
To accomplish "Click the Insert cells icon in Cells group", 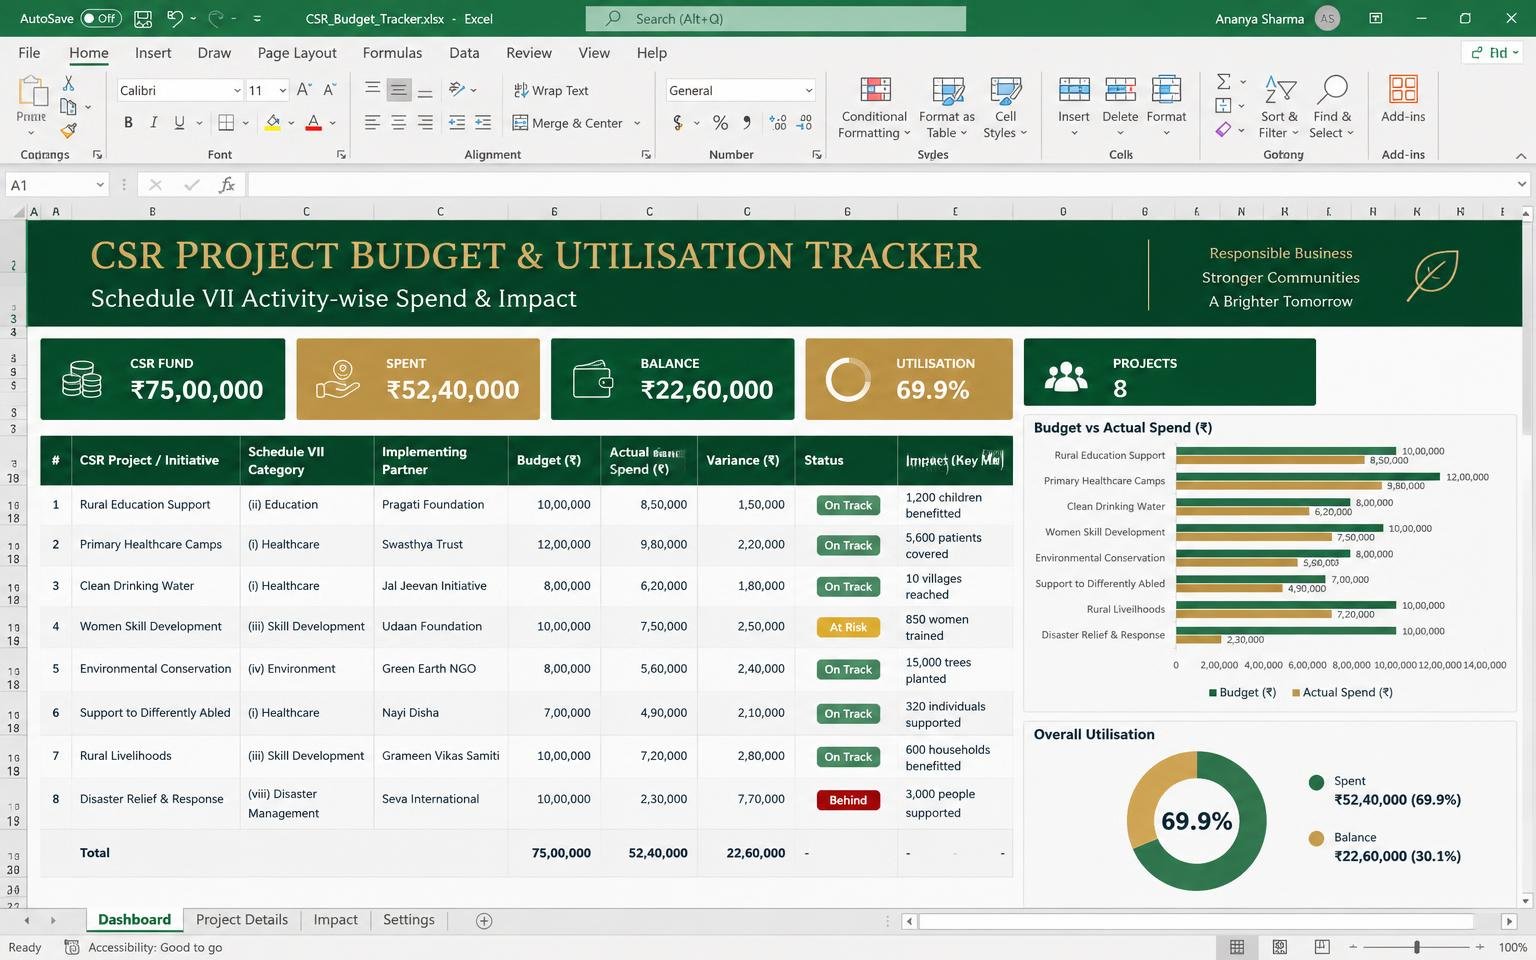I will tap(1074, 90).
